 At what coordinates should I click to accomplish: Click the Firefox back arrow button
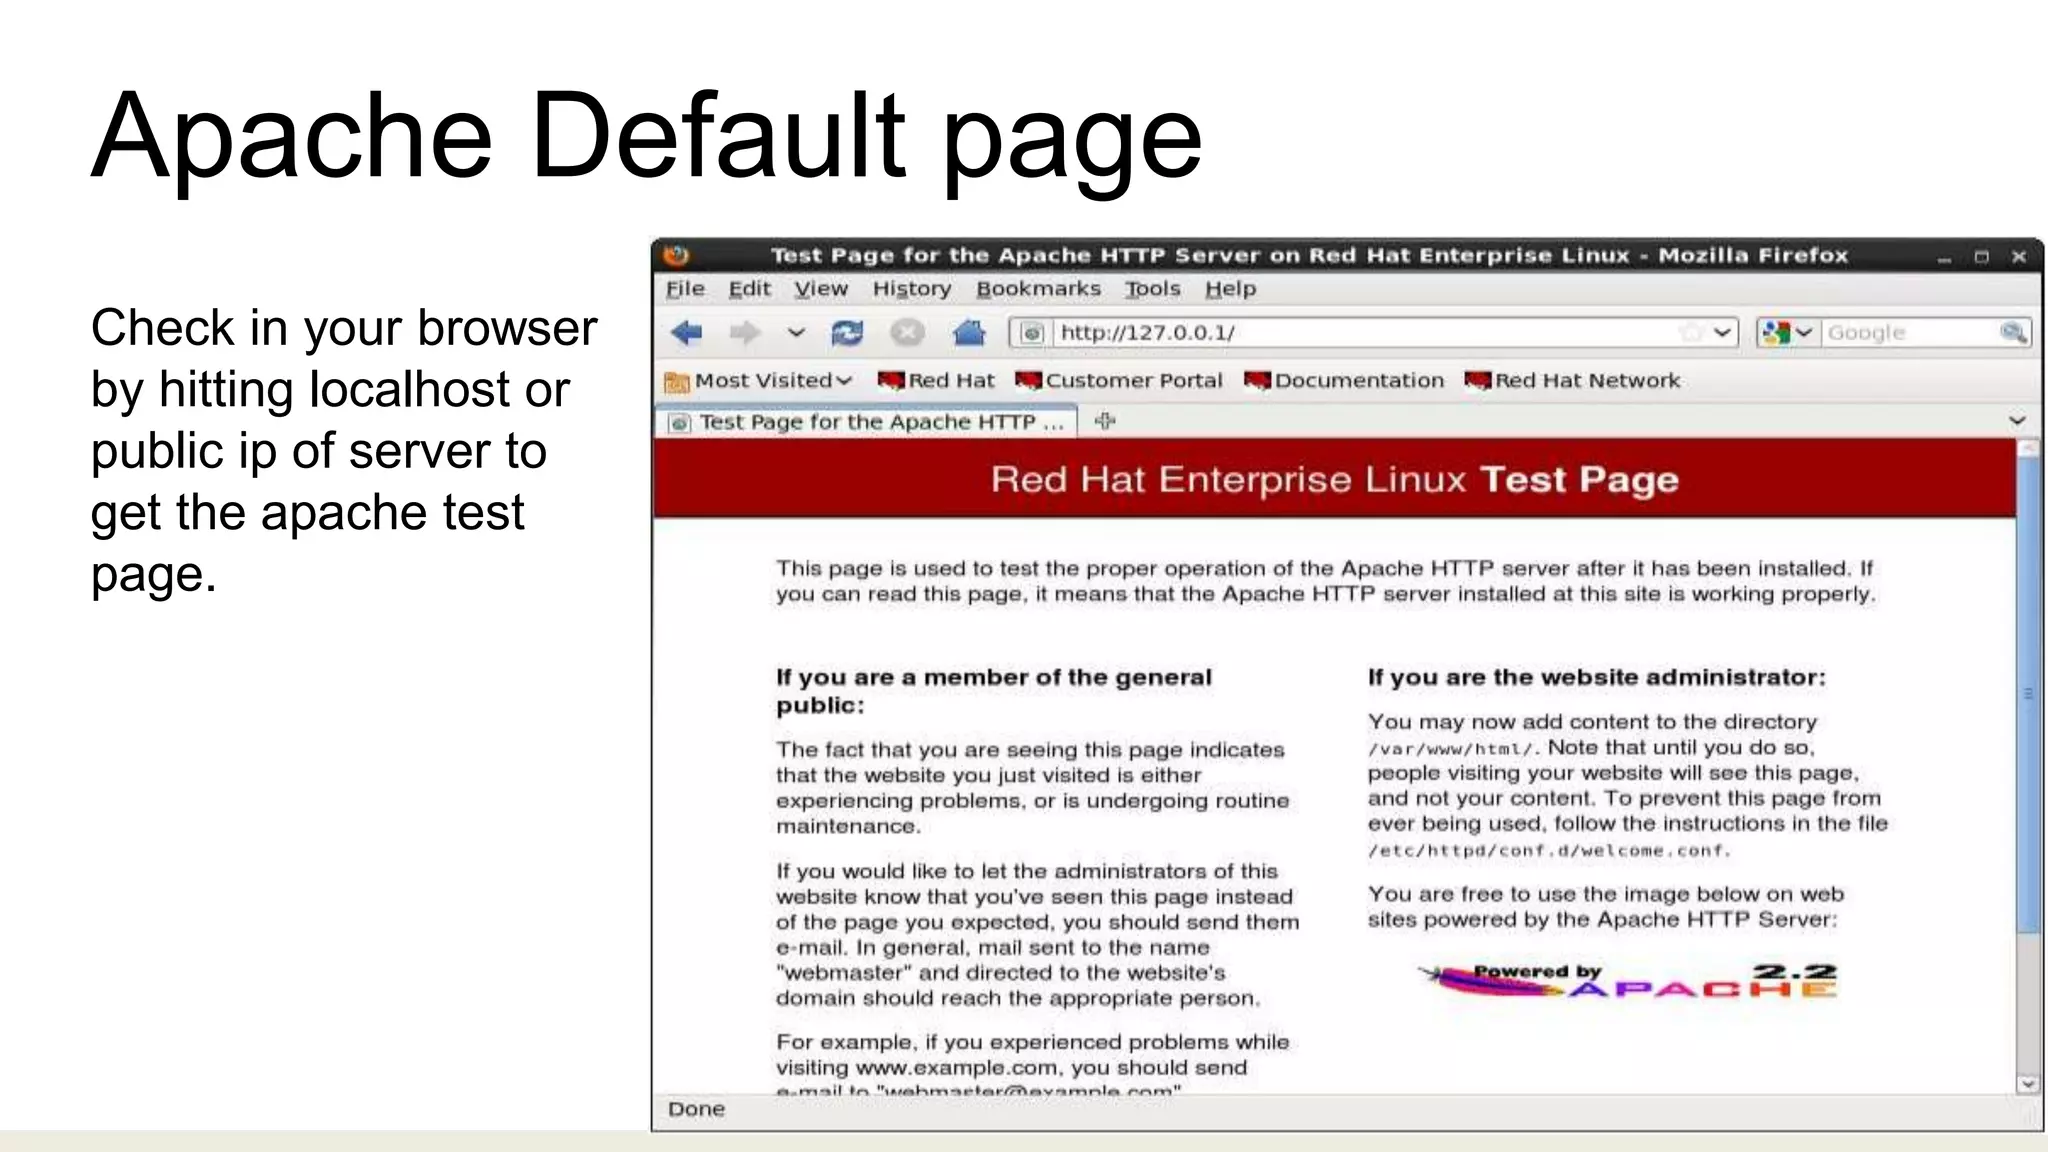point(687,333)
